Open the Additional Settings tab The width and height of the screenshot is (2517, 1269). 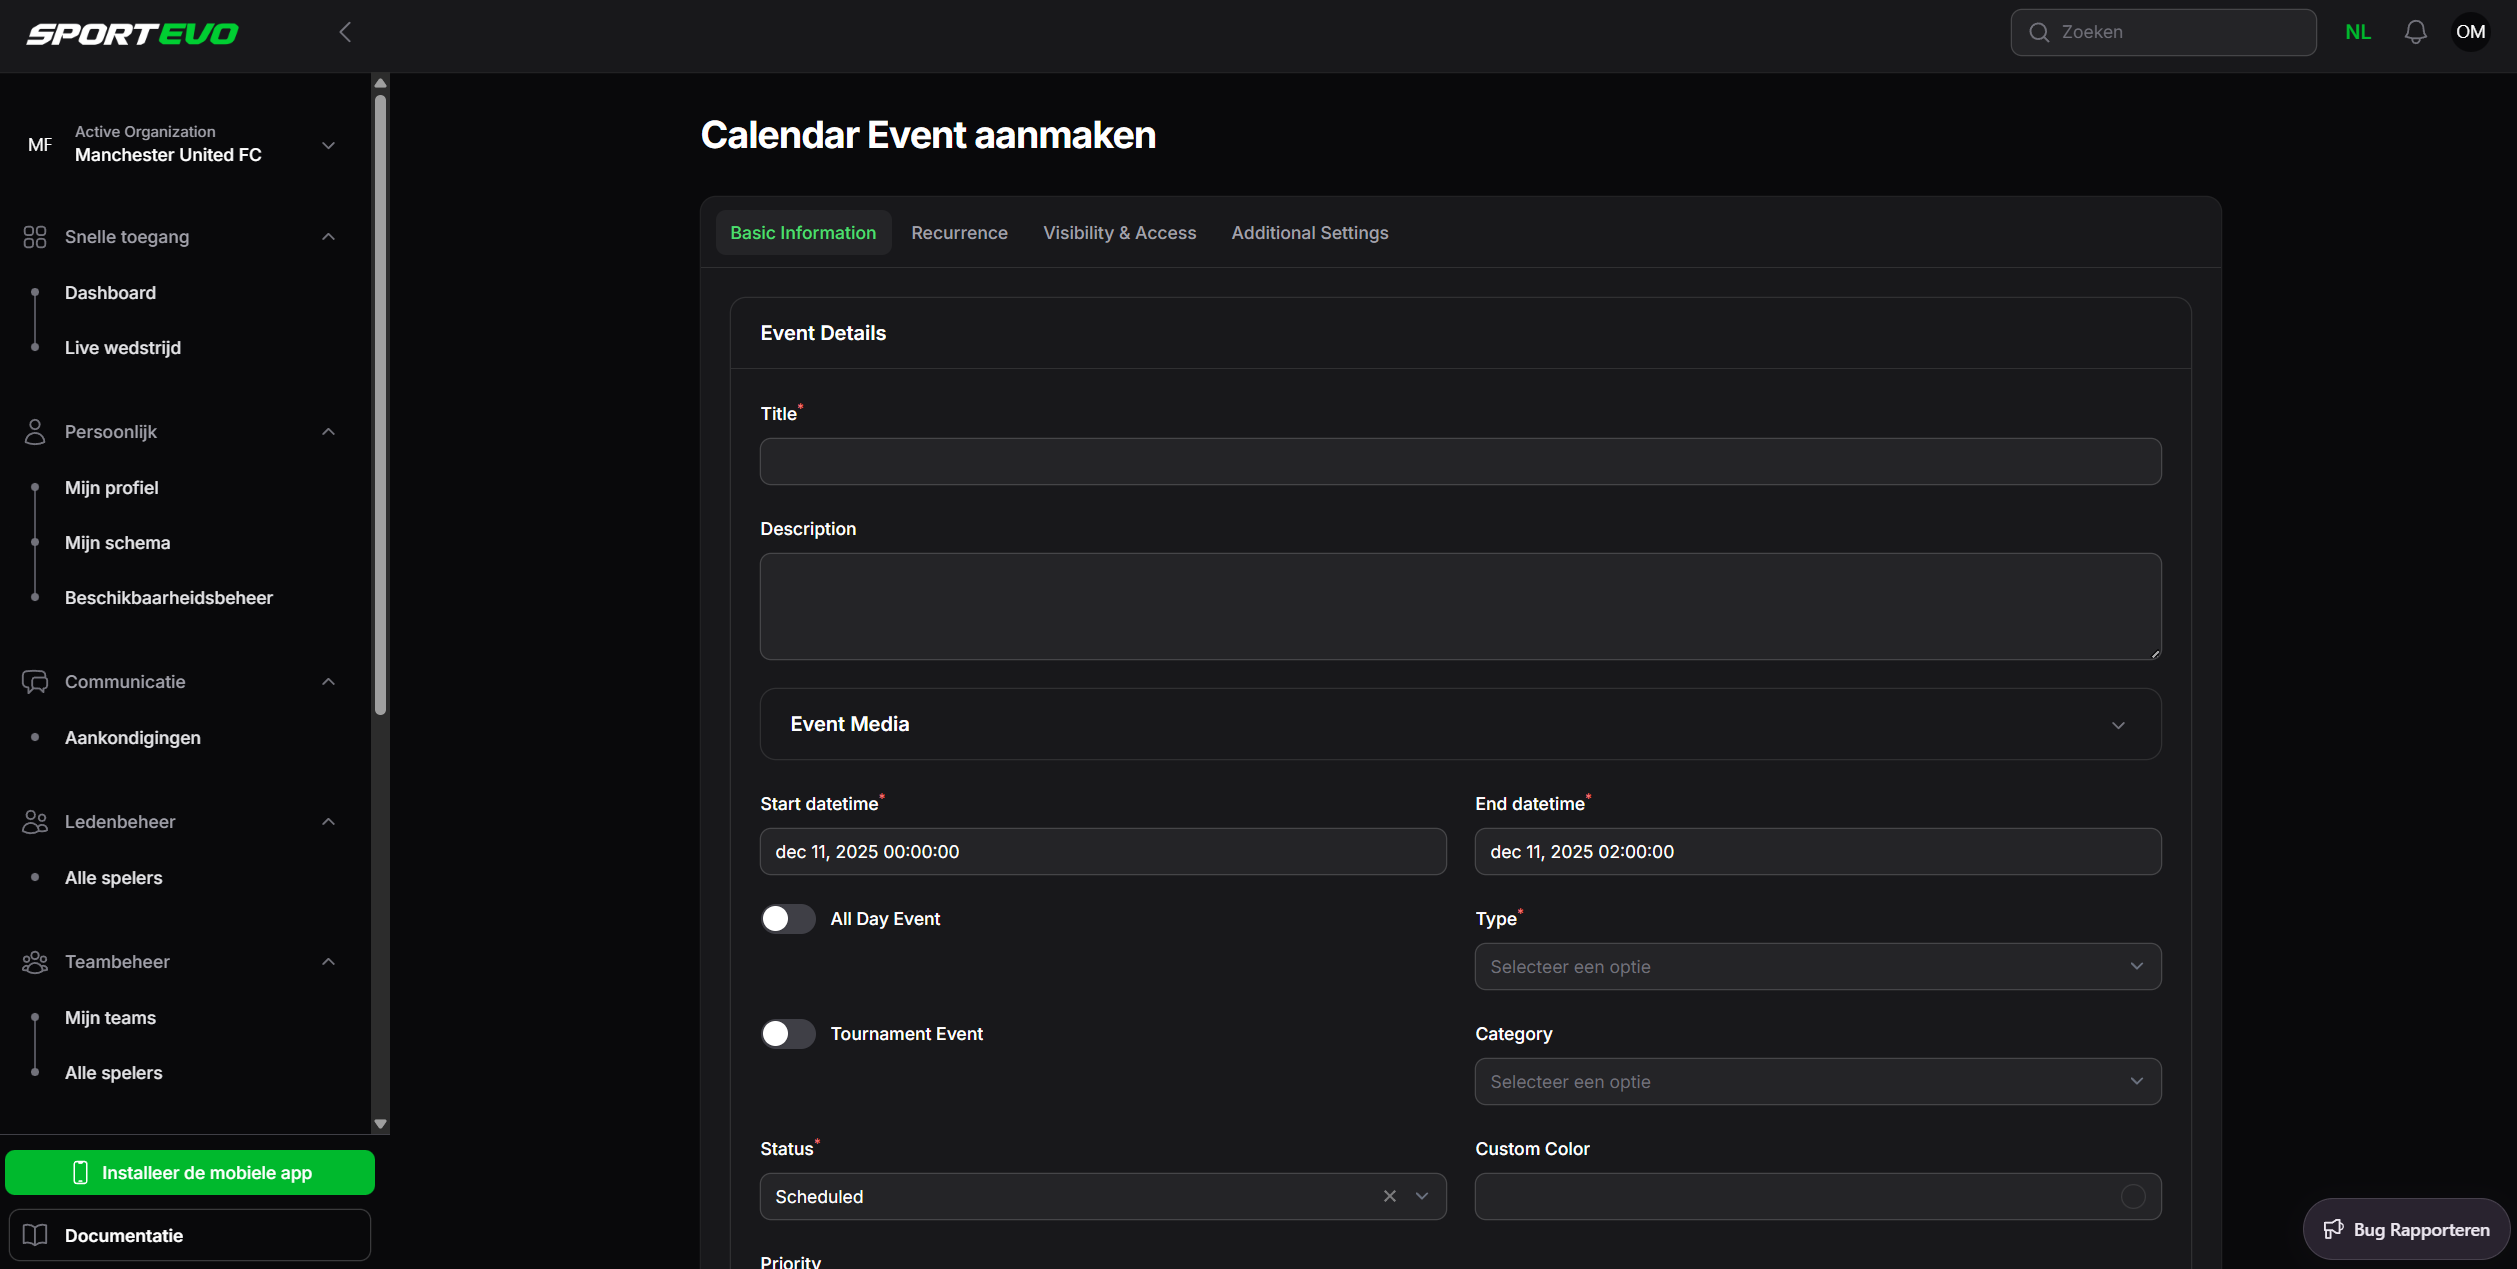[1310, 232]
